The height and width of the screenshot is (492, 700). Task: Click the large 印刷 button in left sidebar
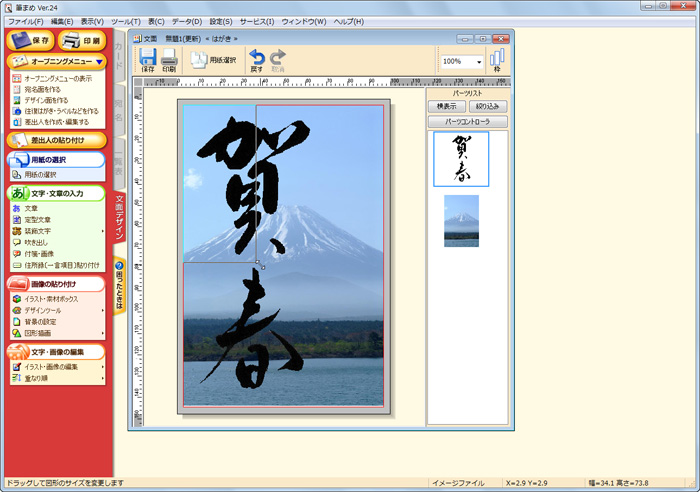[x=83, y=41]
